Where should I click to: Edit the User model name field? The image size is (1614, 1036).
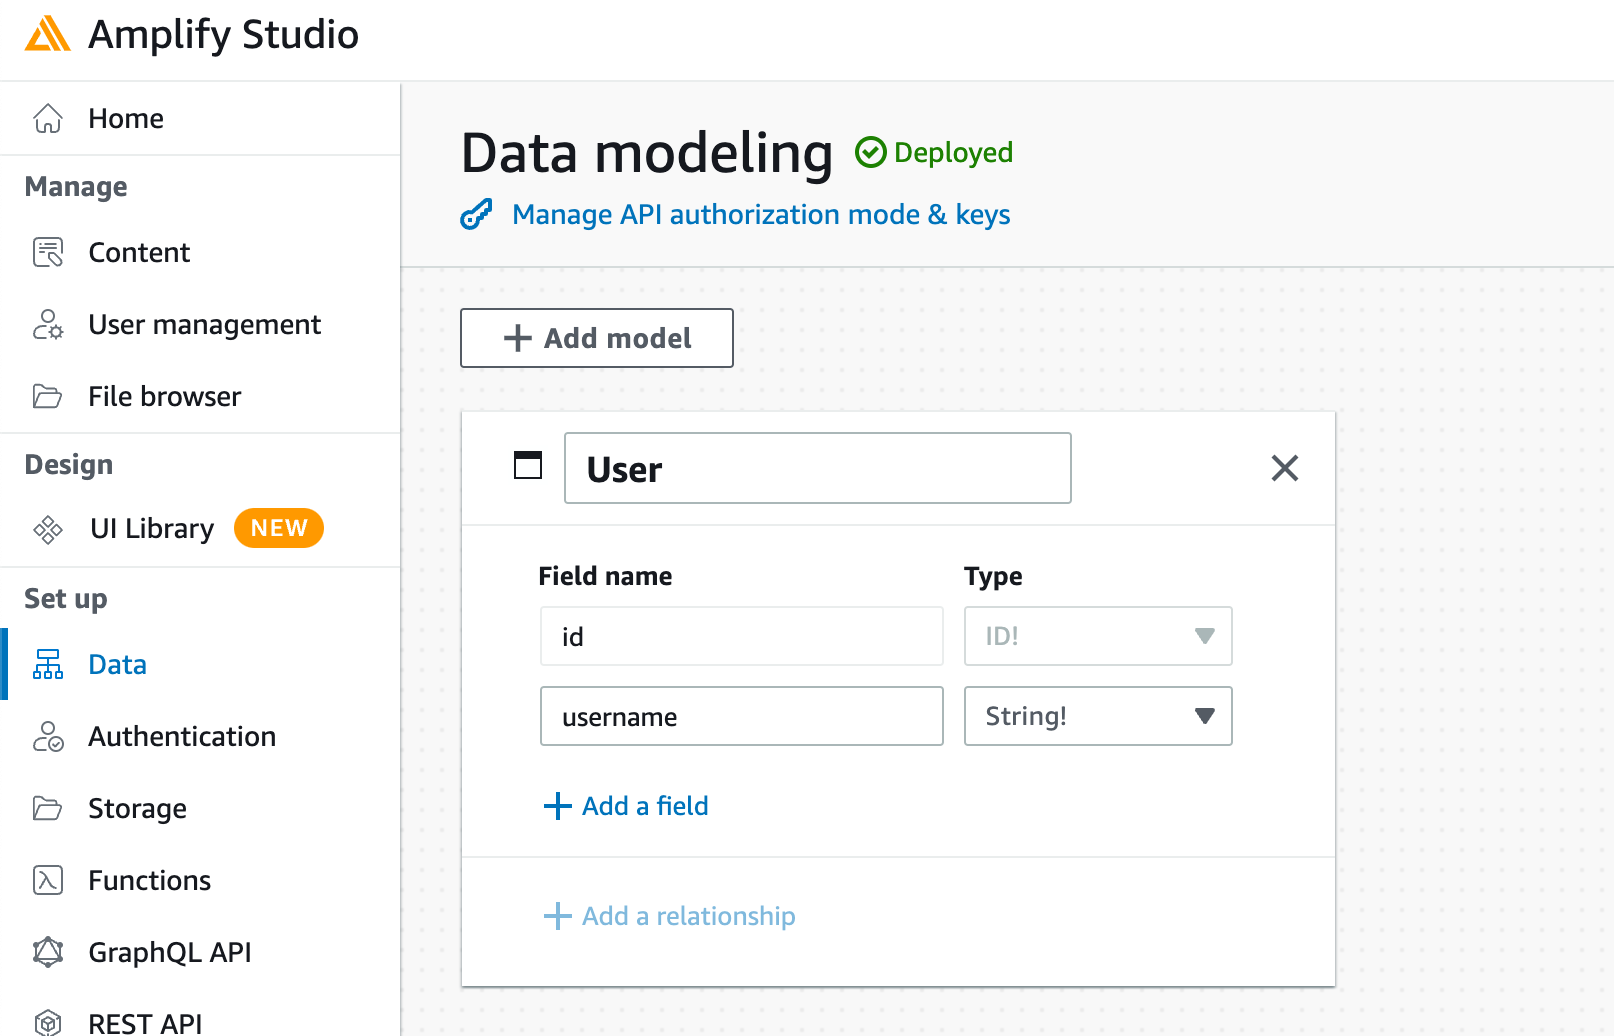[x=818, y=468]
